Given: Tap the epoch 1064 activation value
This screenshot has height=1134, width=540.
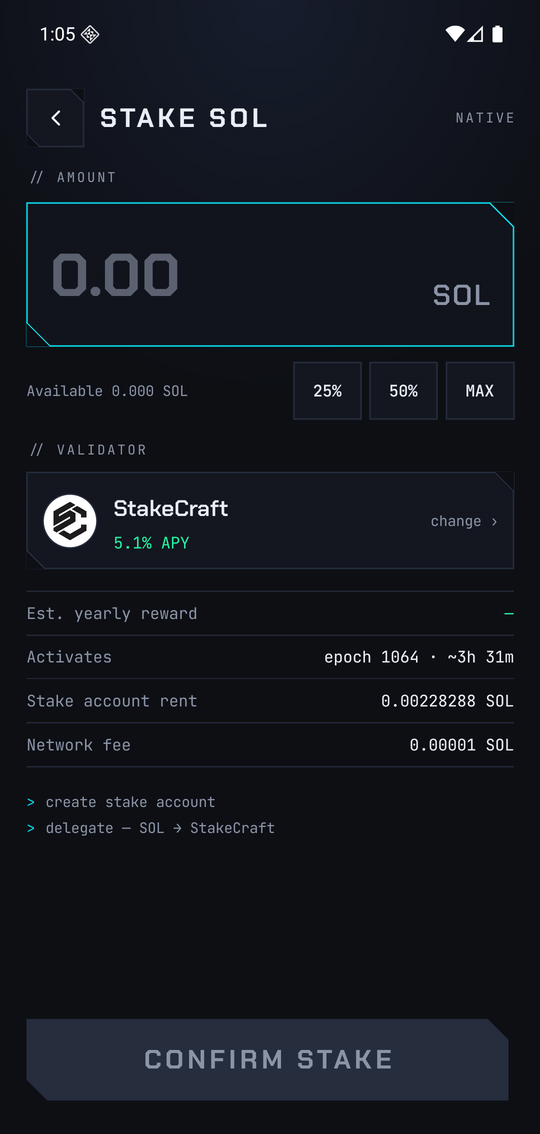Looking at the screenshot, I should tap(419, 657).
